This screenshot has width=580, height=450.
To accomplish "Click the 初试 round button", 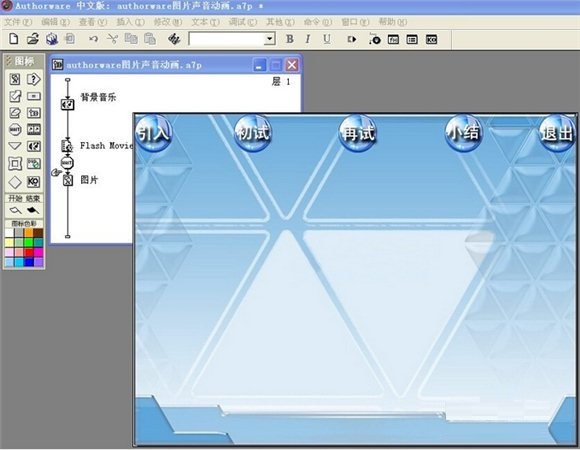I will click(253, 133).
